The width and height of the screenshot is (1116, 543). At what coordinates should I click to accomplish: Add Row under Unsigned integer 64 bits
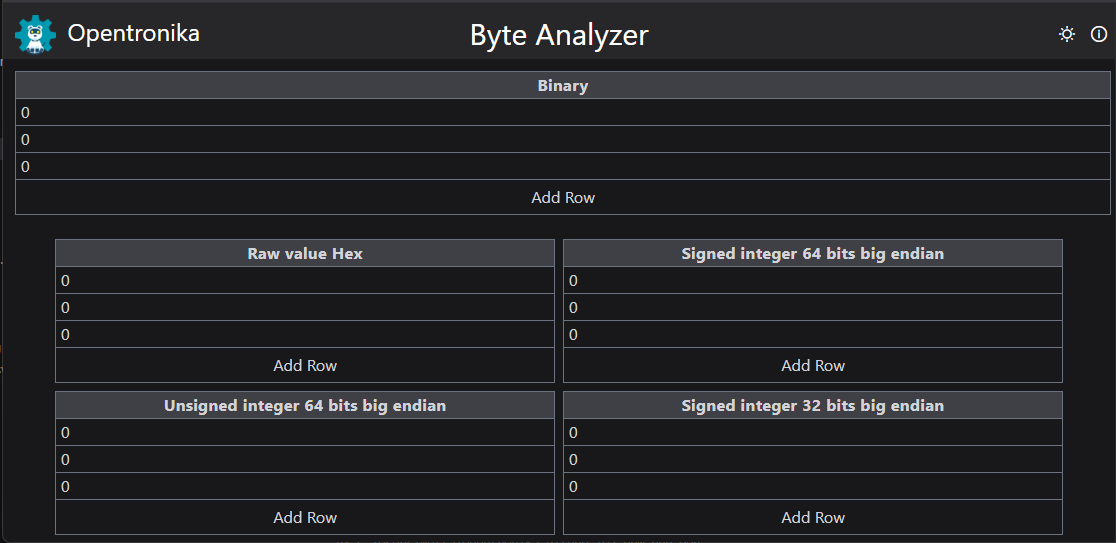(305, 517)
